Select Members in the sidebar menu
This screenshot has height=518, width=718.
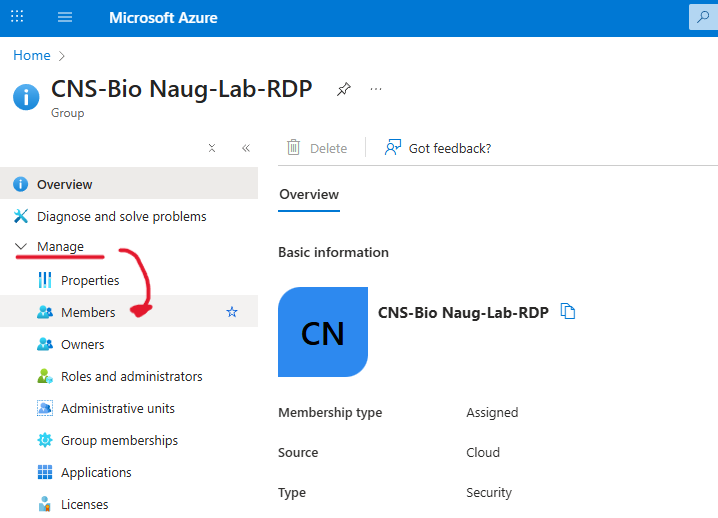click(88, 312)
